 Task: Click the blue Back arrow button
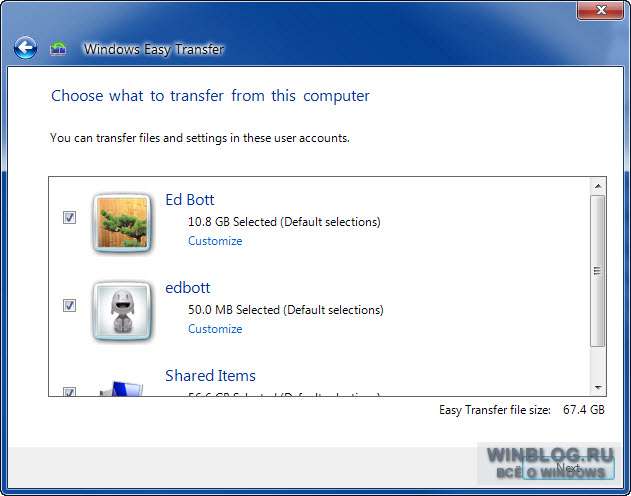[25, 48]
